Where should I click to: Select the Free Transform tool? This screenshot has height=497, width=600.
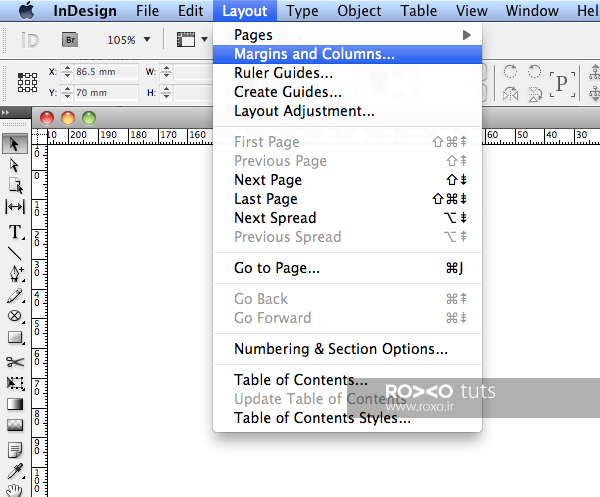[x=15, y=383]
